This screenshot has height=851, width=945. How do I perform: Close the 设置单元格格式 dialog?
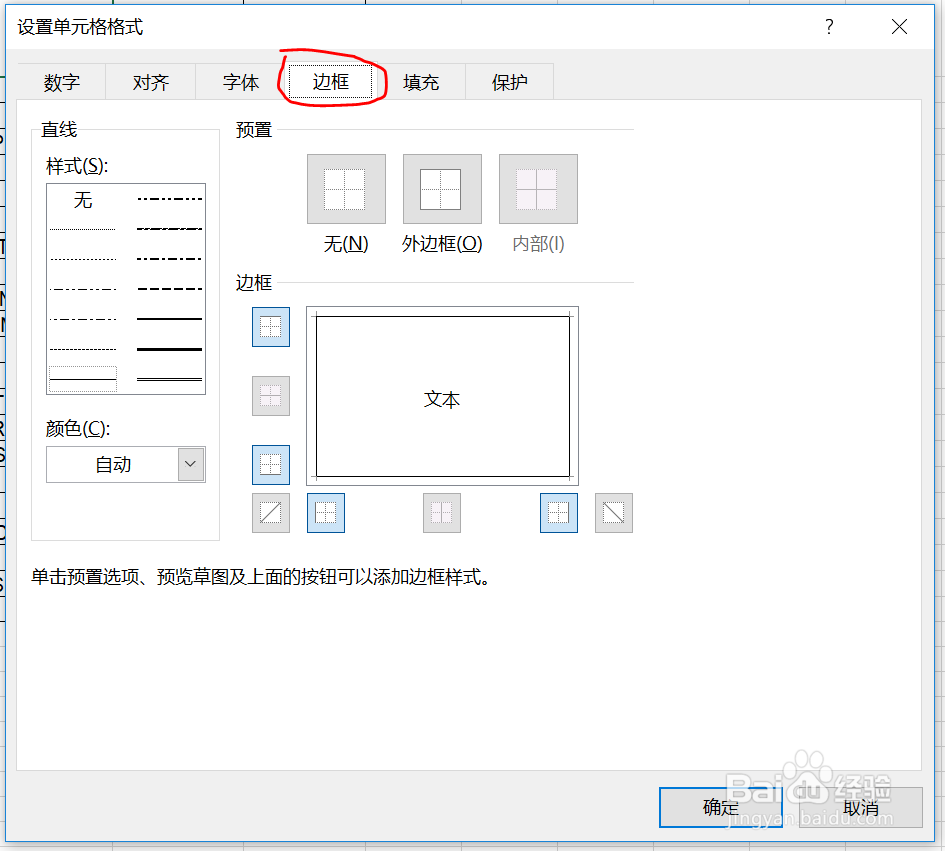[x=899, y=27]
